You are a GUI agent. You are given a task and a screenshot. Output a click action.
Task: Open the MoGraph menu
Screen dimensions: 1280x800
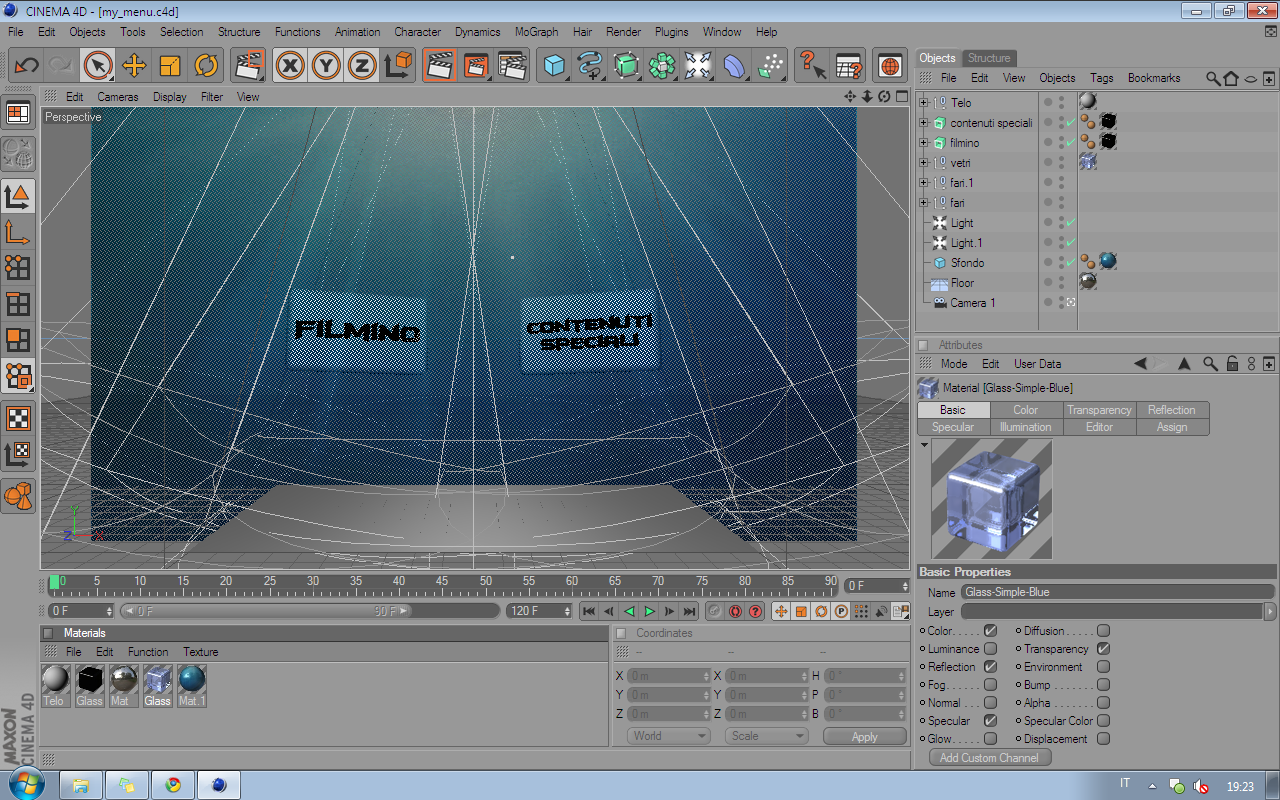click(x=537, y=32)
